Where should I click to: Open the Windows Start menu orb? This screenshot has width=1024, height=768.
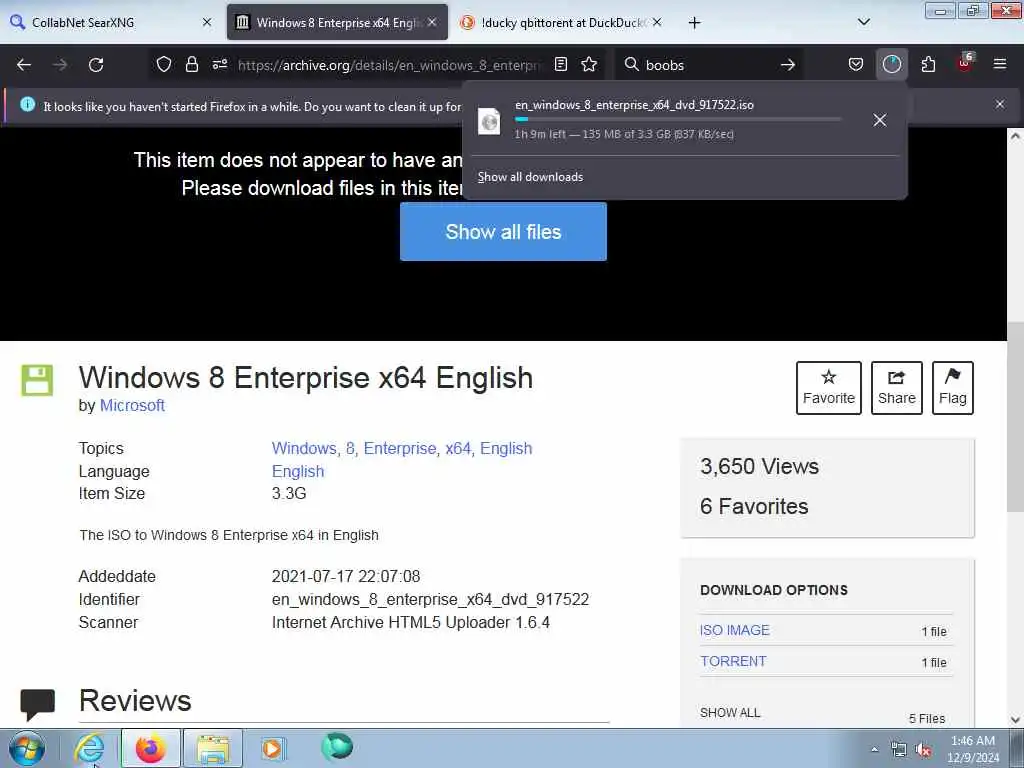(27, 748)
